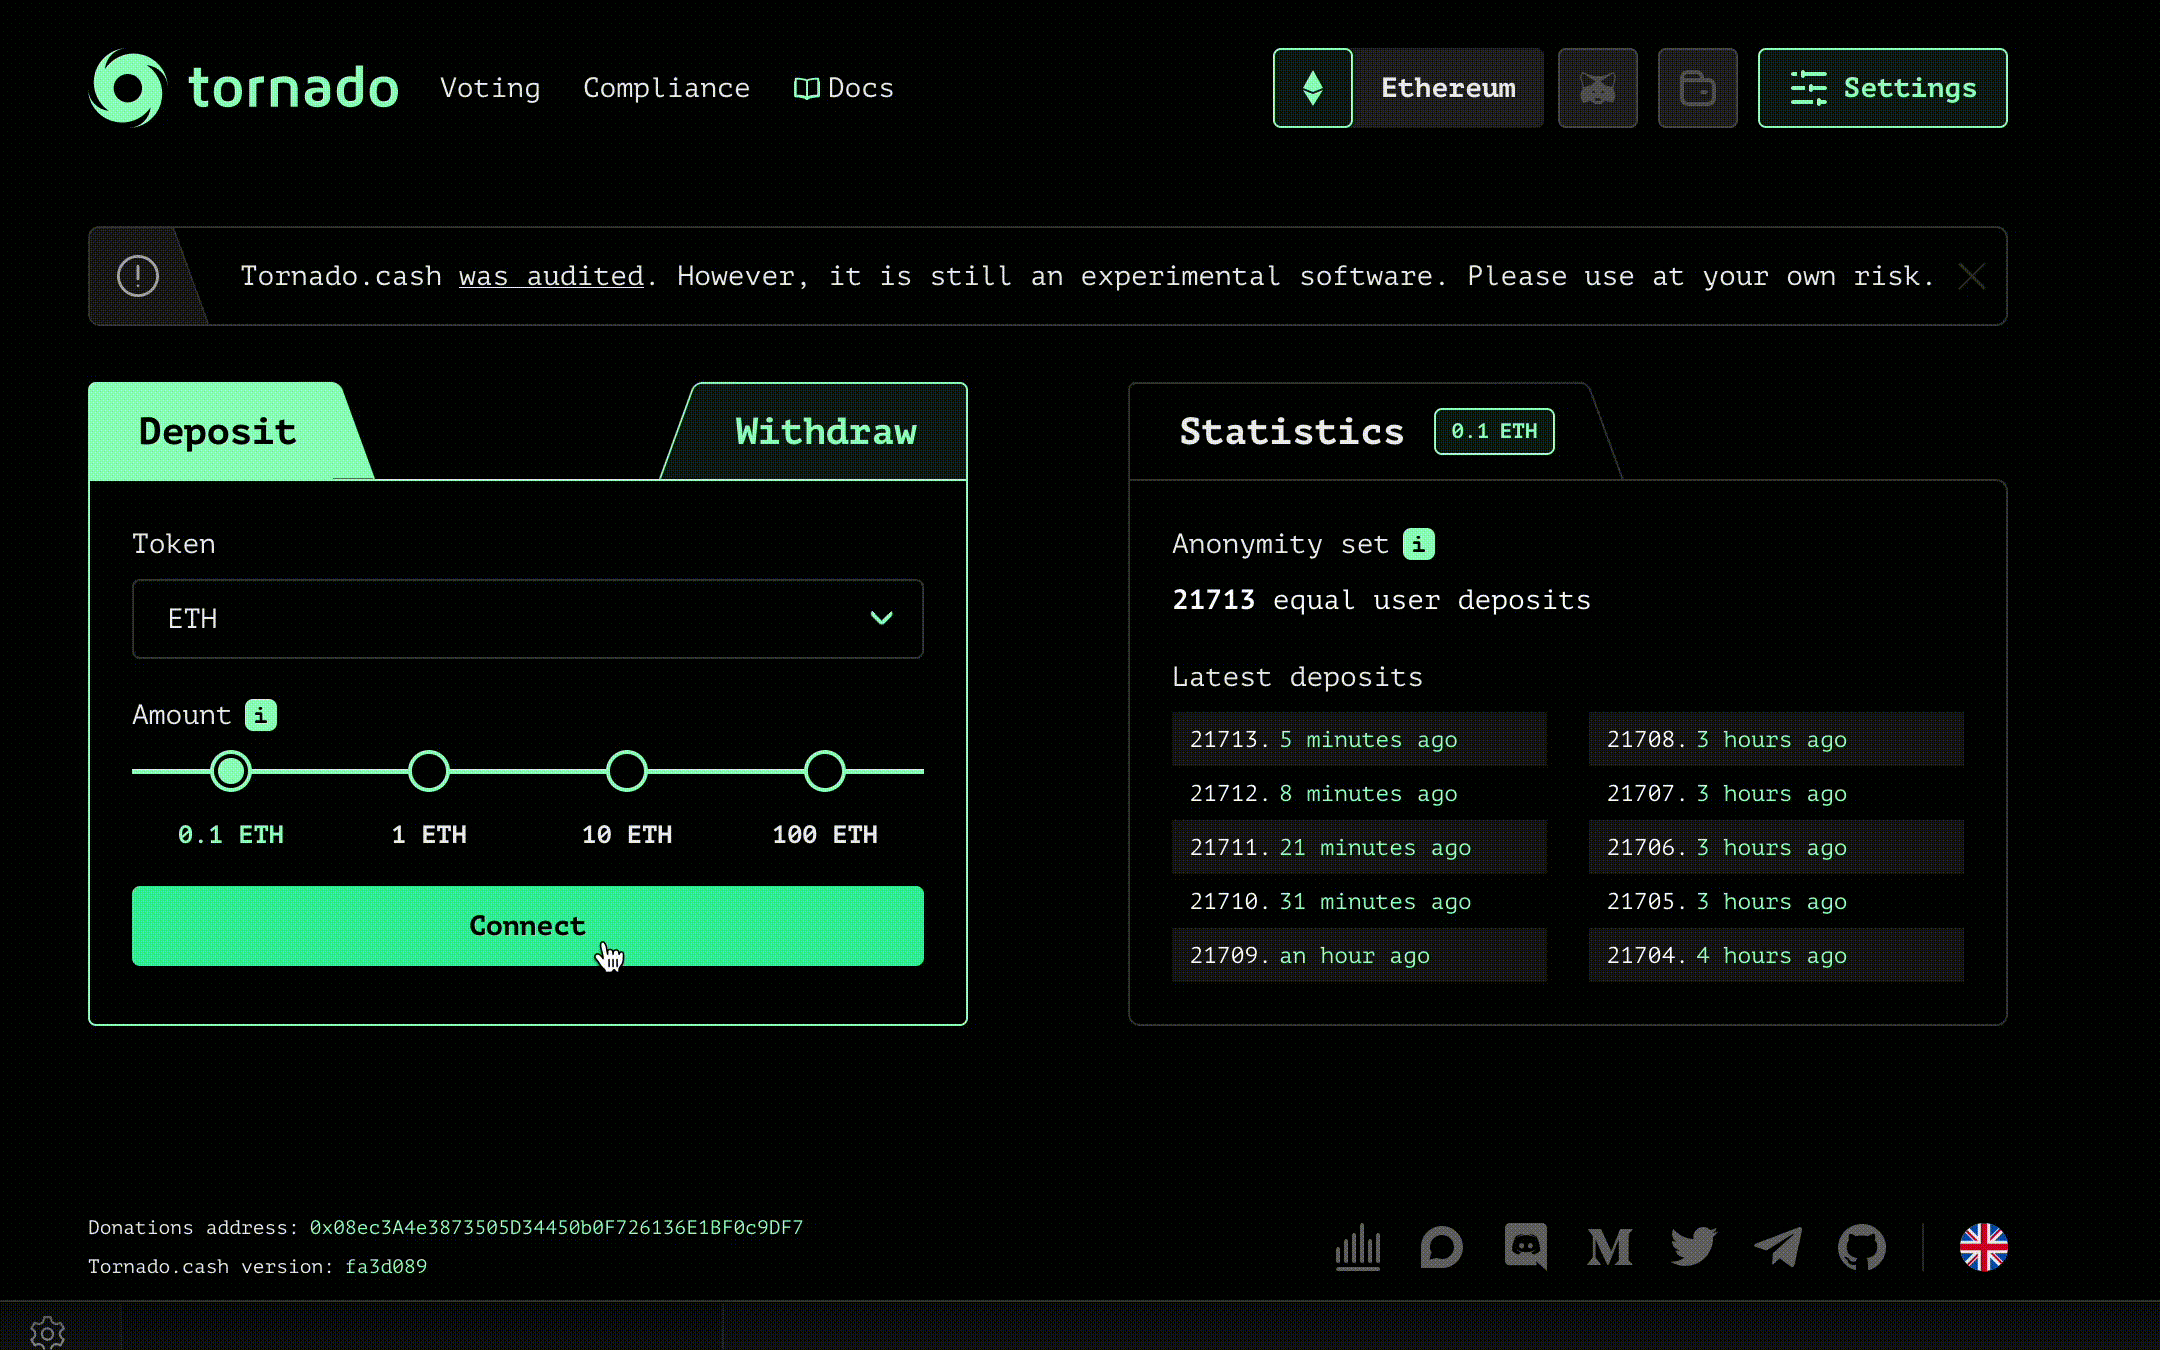Viewport: 2160px width, 1350px height.
Task: Switch to the Deposit tab
Action: click(x=218, y=431)
